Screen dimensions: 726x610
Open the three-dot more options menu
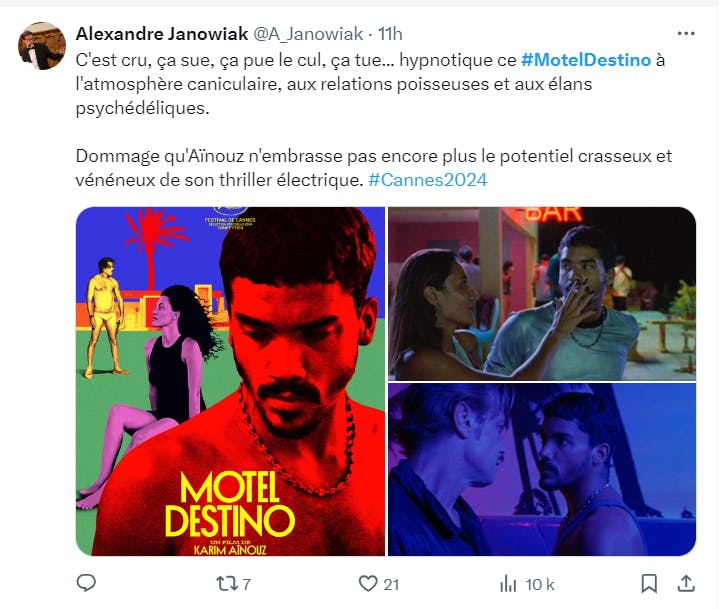pos(686,33)
